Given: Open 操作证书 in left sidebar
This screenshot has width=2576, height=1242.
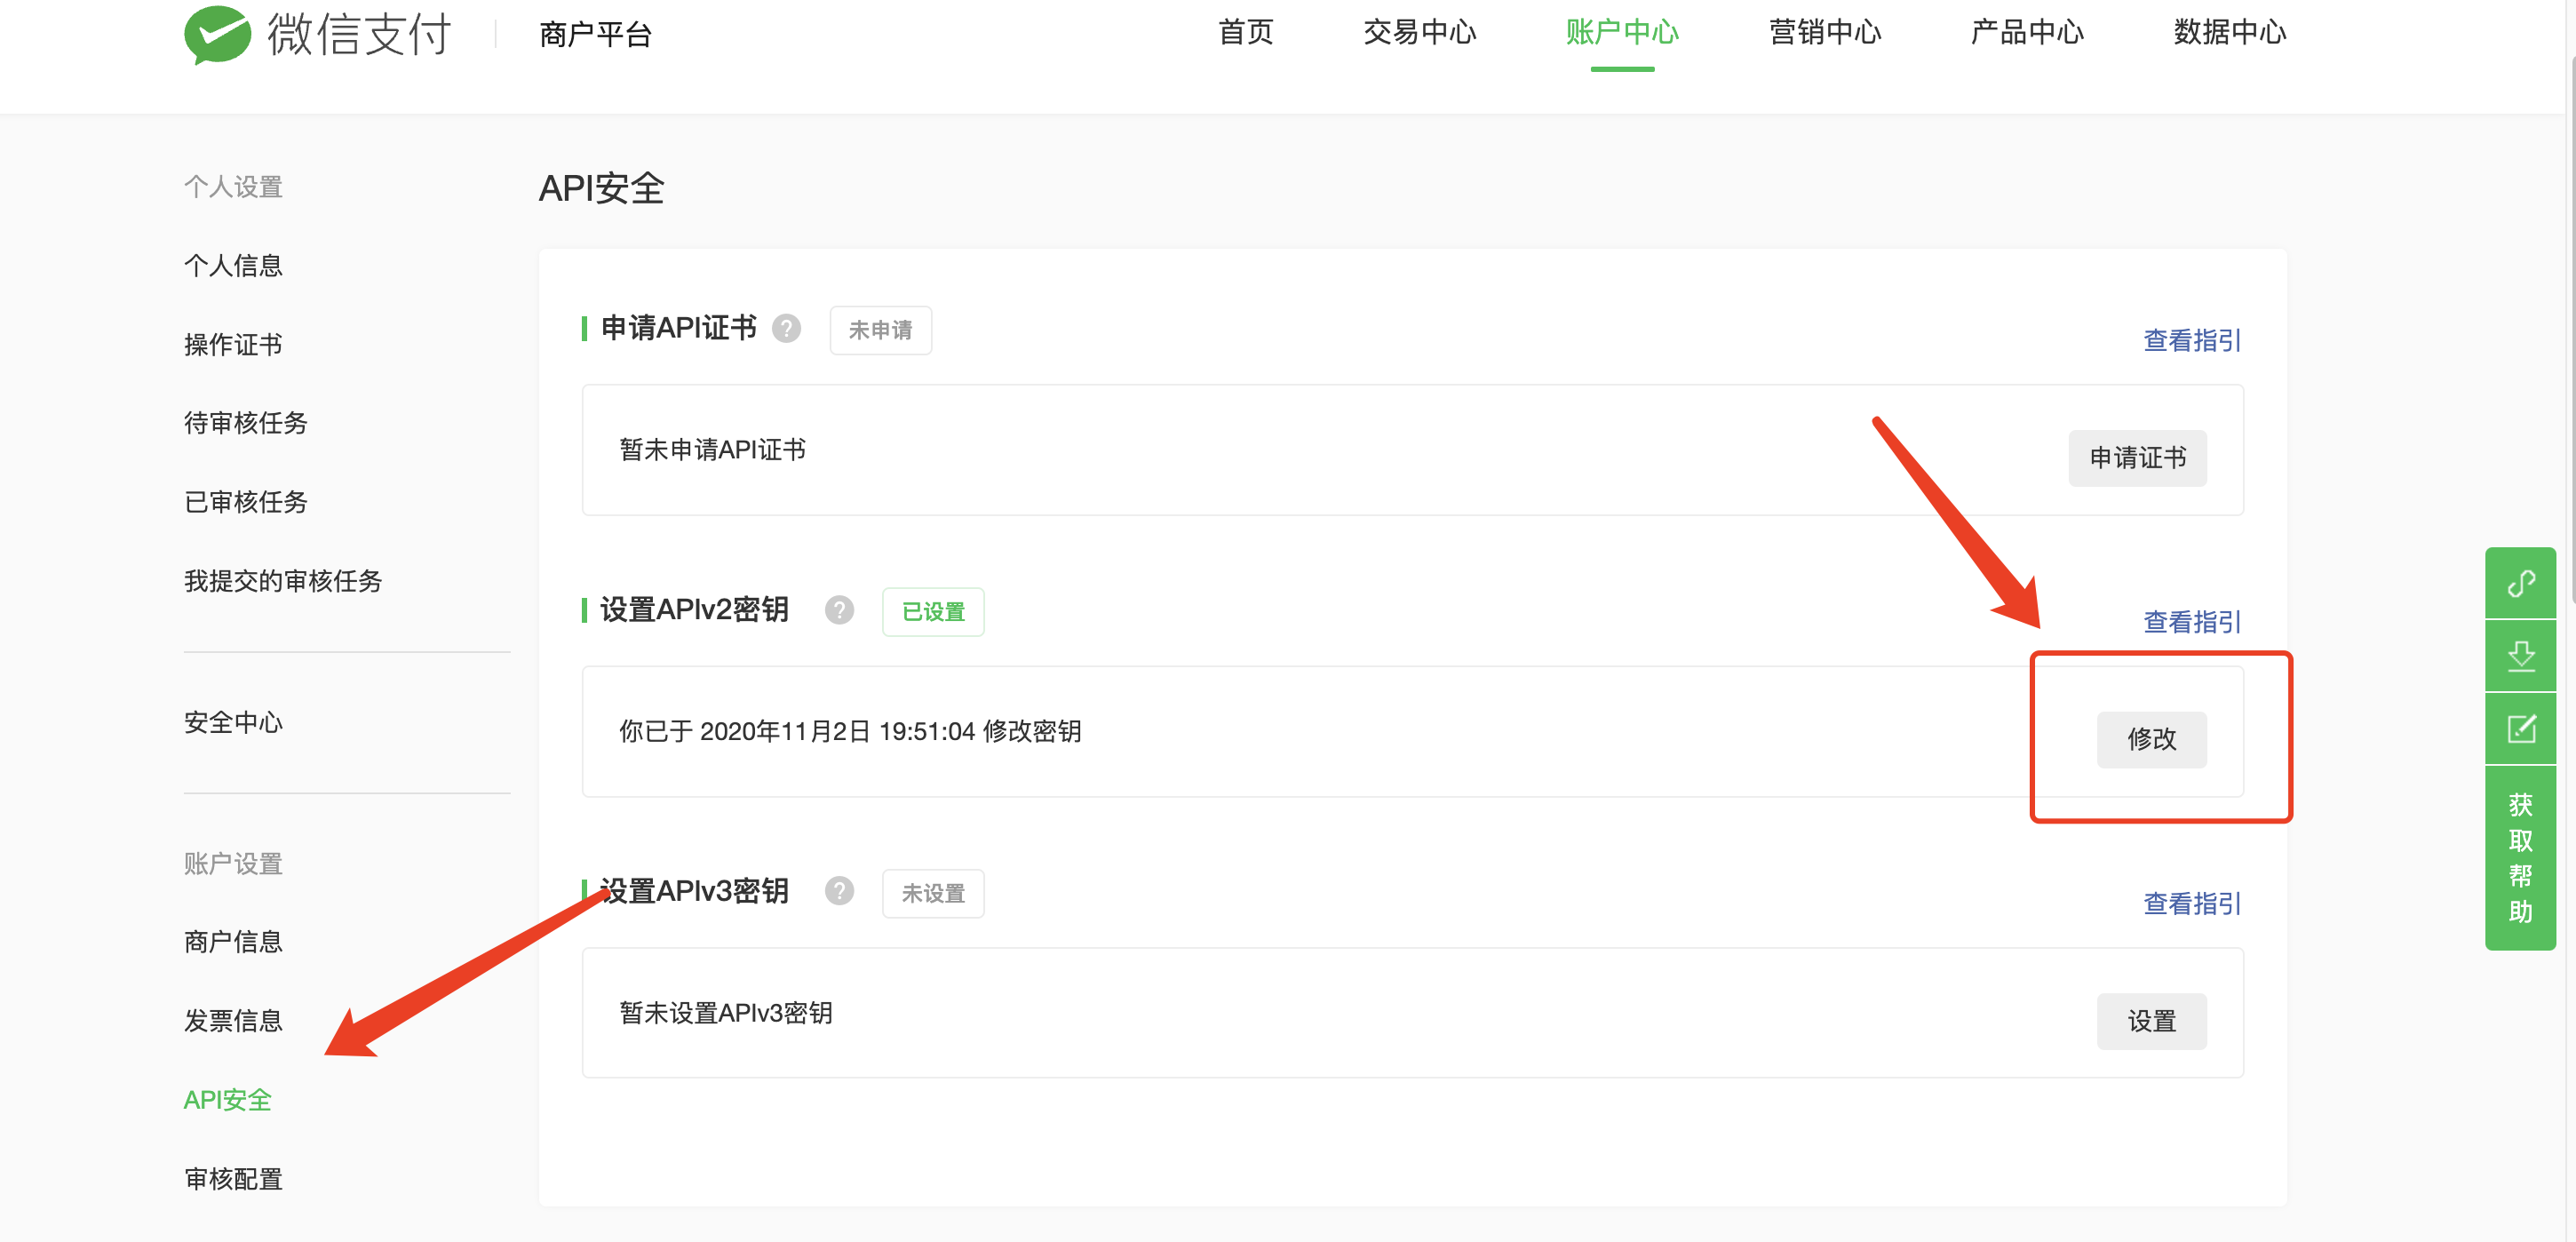Looking at the screenshot, I should pos(233,345).
